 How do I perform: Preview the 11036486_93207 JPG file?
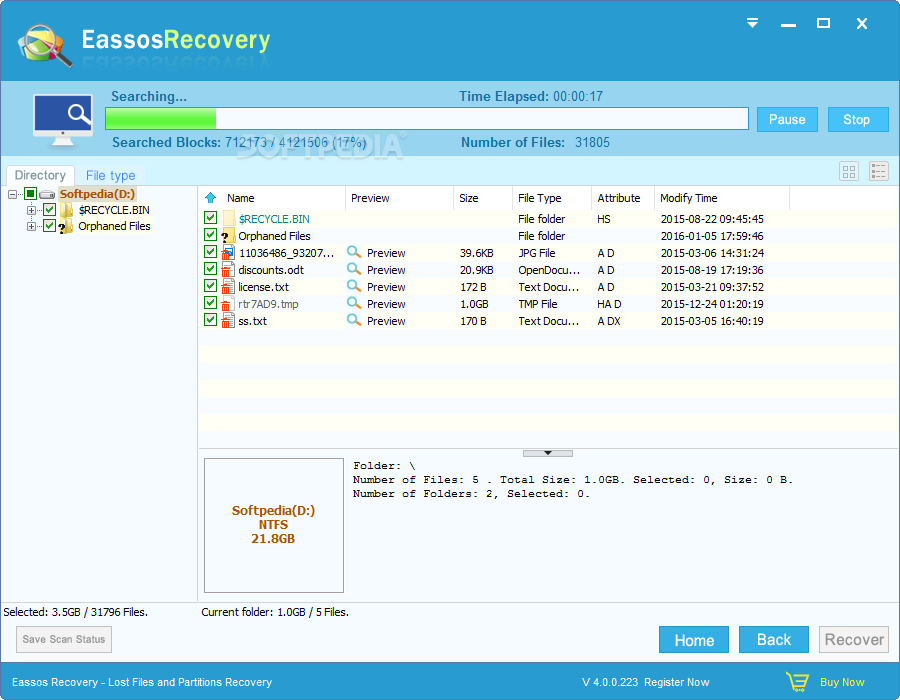pyautogui.click(x=386, y=253)
